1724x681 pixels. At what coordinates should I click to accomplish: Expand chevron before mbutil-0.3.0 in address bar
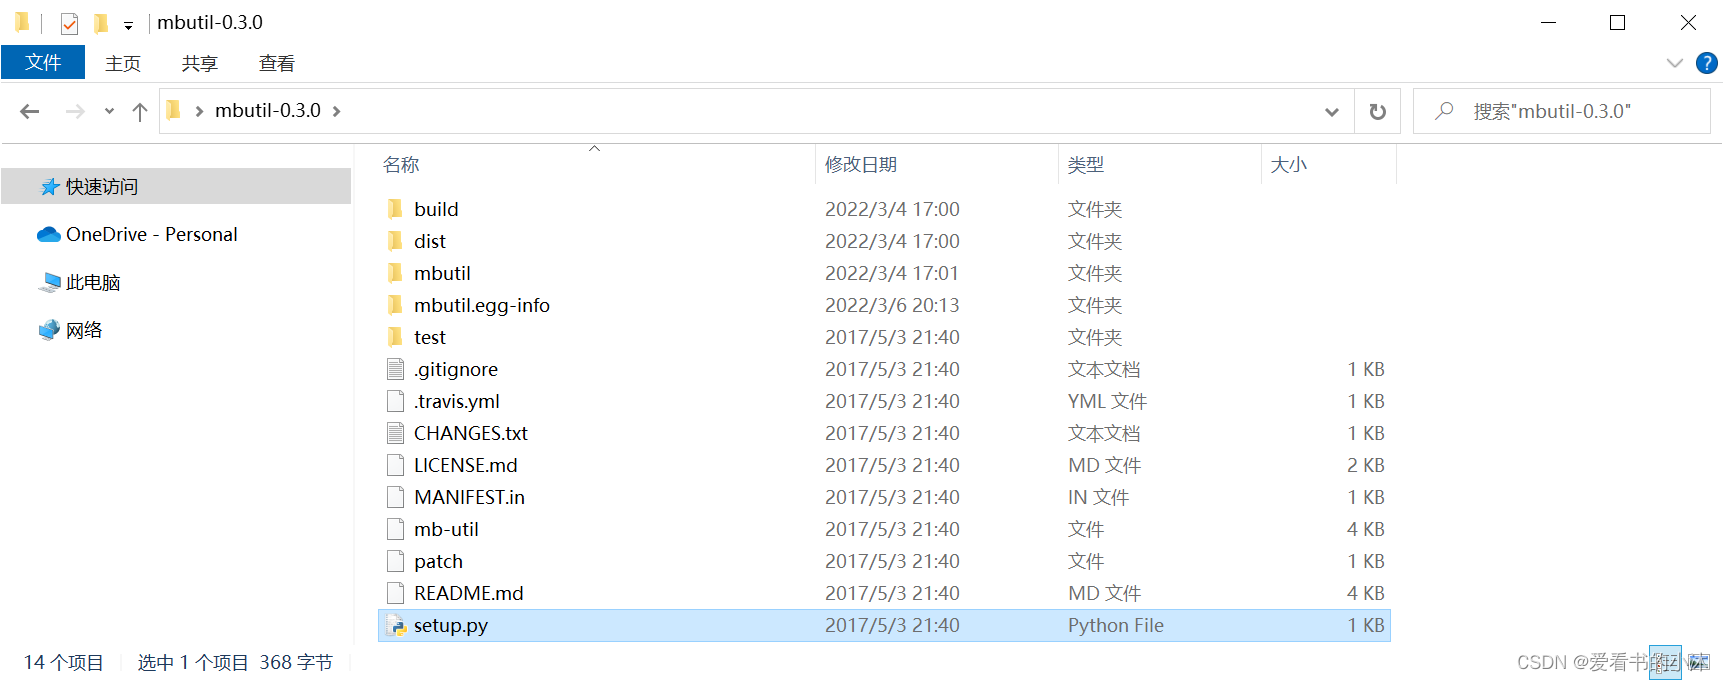click(x=199, y=111)
